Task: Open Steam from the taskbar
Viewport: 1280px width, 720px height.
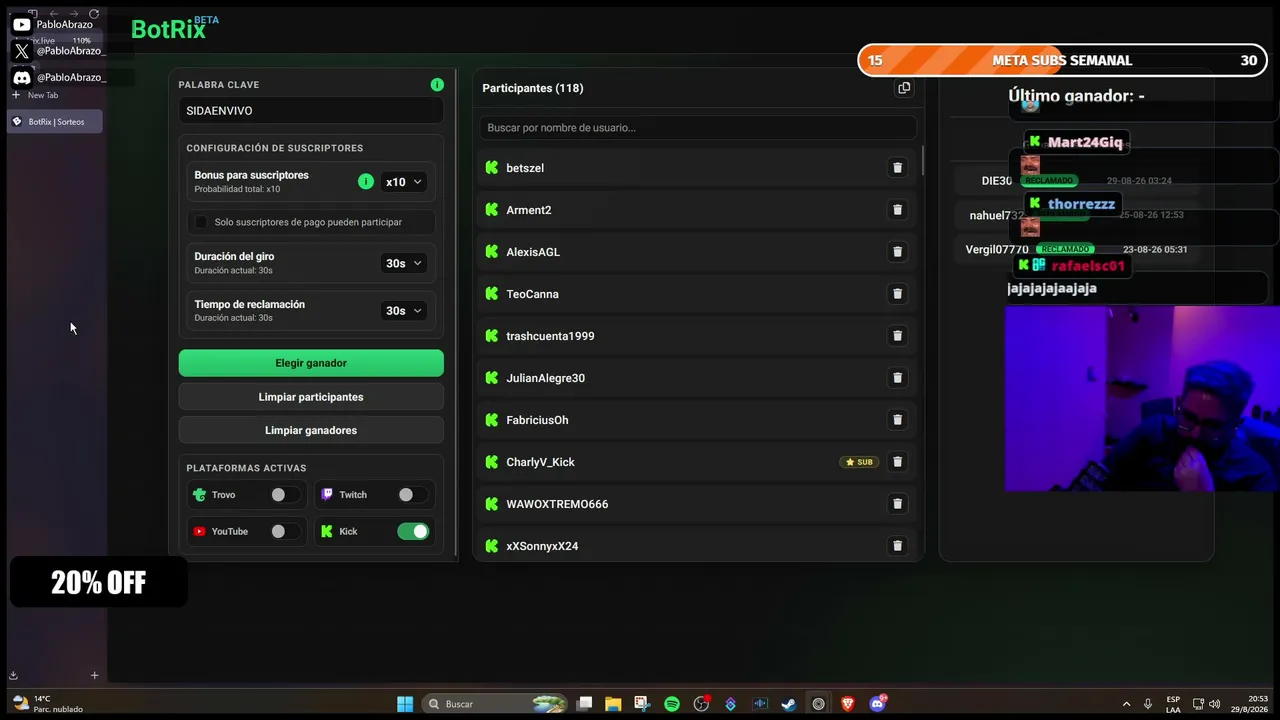Action: (x=789, y=704)
